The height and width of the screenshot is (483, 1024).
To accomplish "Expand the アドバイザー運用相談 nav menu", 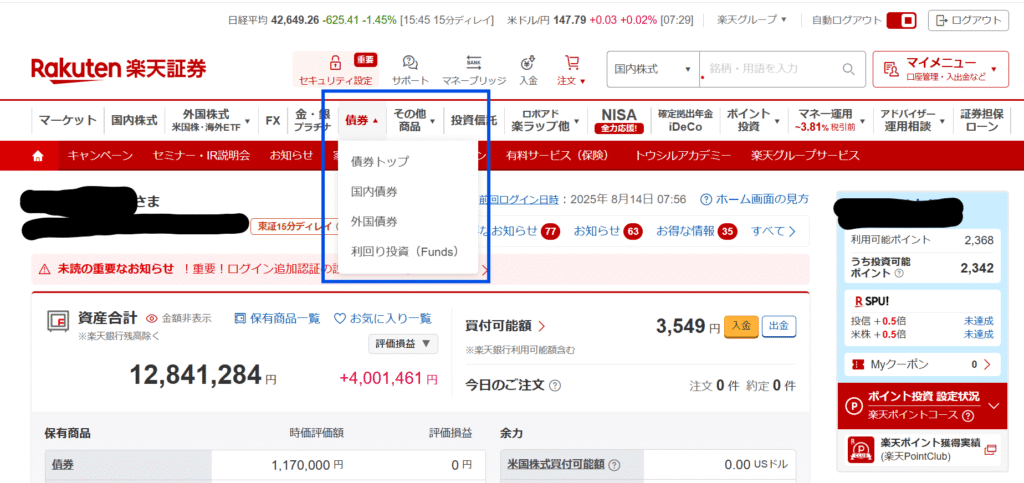I will [912, 120].
